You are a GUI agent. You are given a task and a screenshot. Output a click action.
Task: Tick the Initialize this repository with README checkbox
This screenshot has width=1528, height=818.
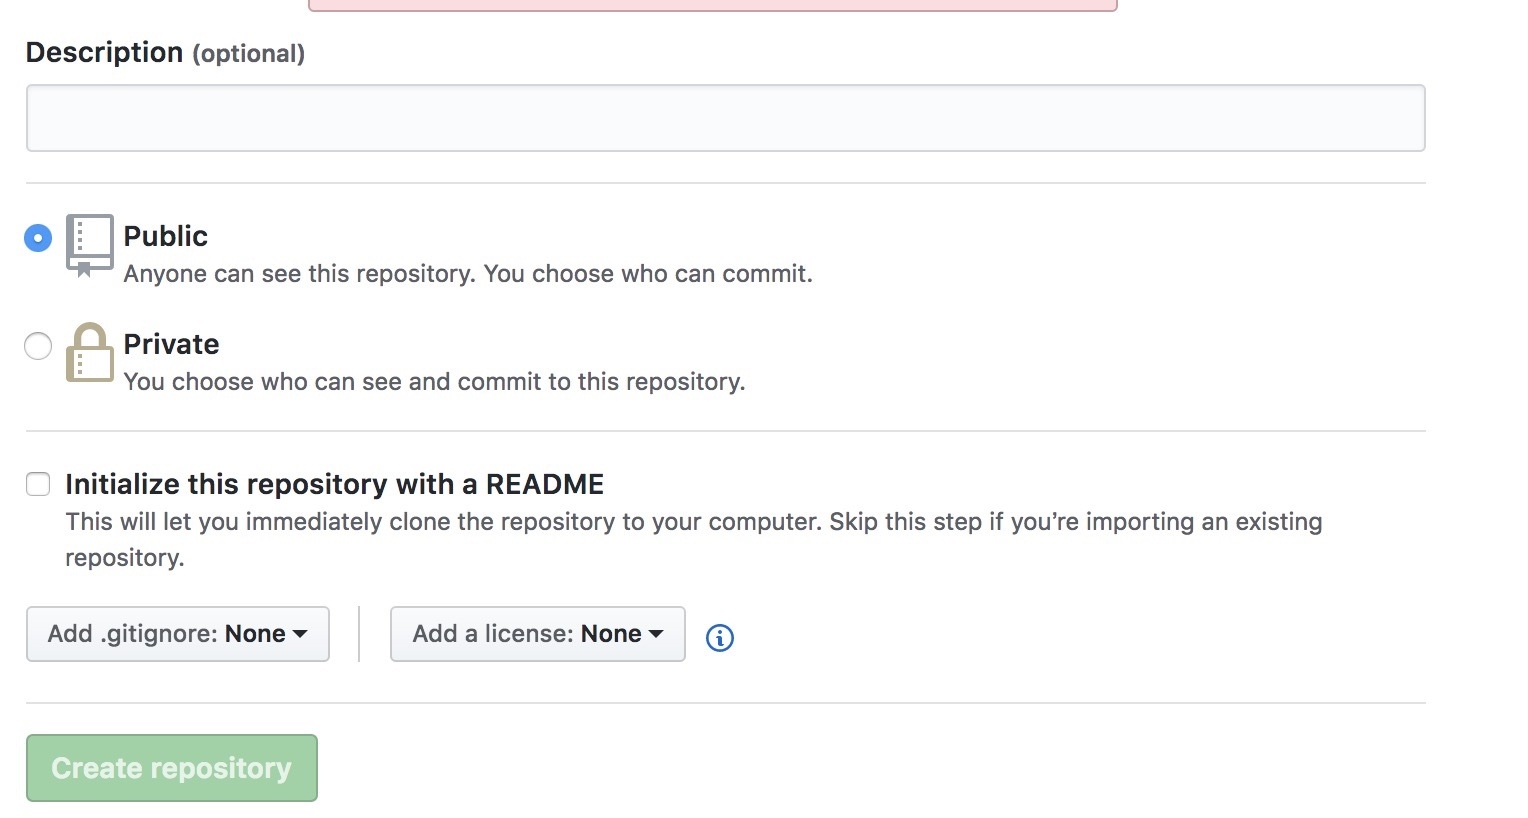tap(38, 484)
